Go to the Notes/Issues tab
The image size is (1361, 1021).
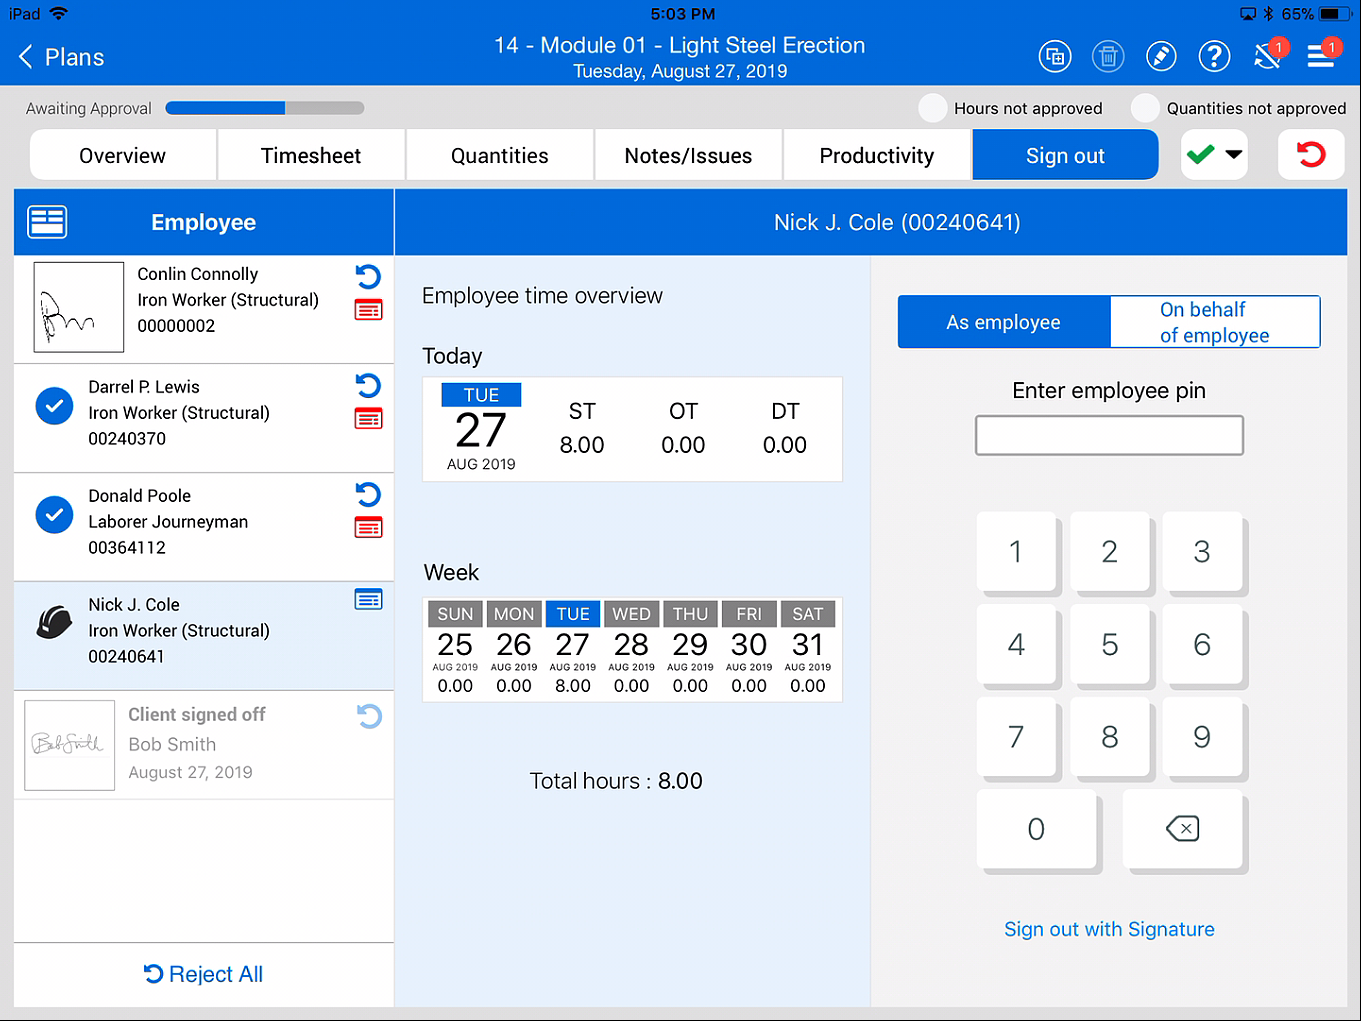point(688,156)
